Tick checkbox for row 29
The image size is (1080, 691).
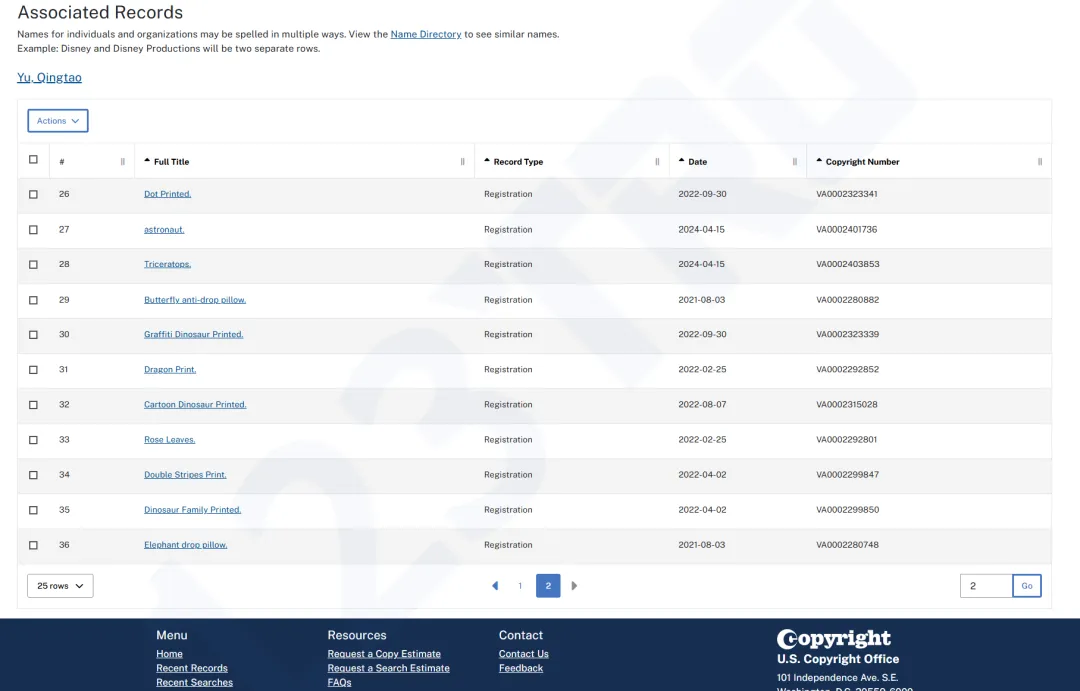pos(33,300)
